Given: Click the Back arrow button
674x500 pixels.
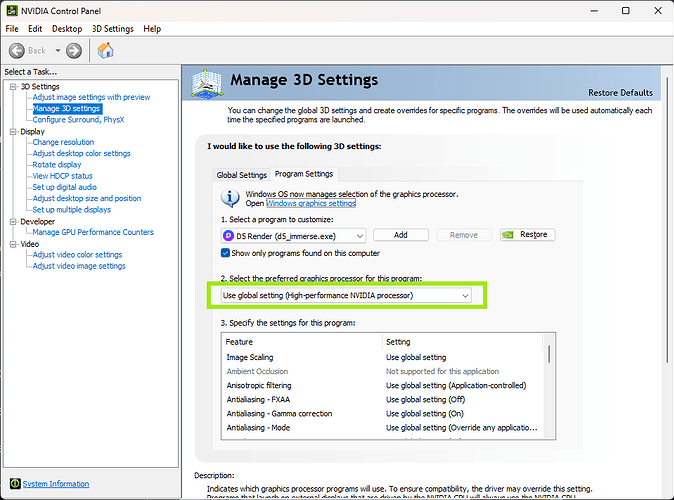Looking at the screenshot, I should pos(19,50).
